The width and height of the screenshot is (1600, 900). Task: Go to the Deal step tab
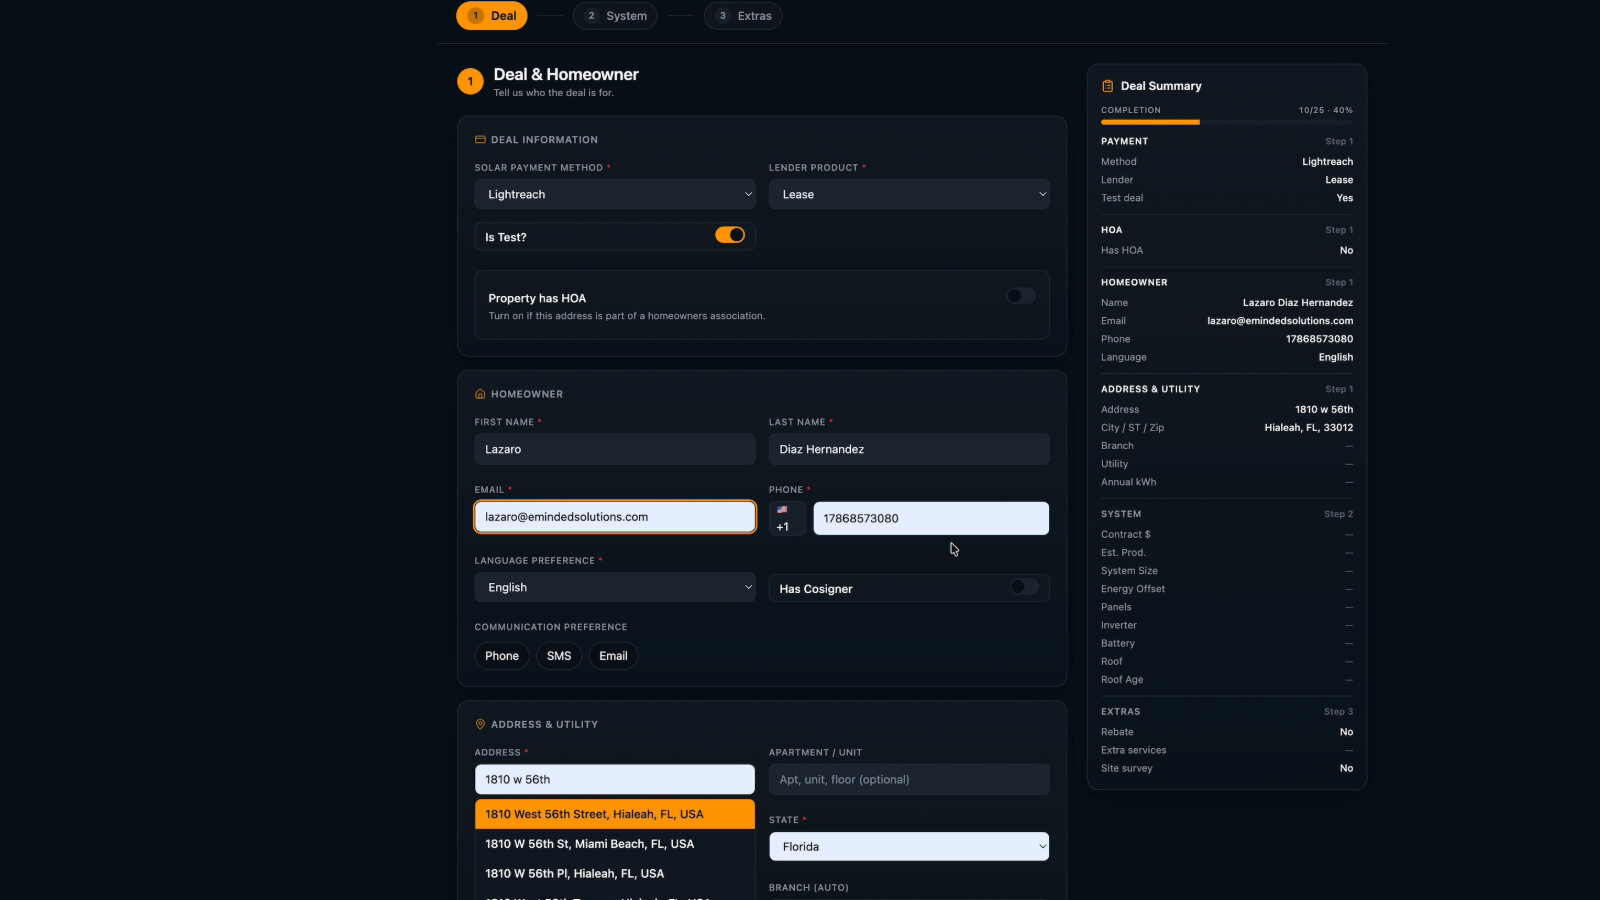(x=492, y=16)
